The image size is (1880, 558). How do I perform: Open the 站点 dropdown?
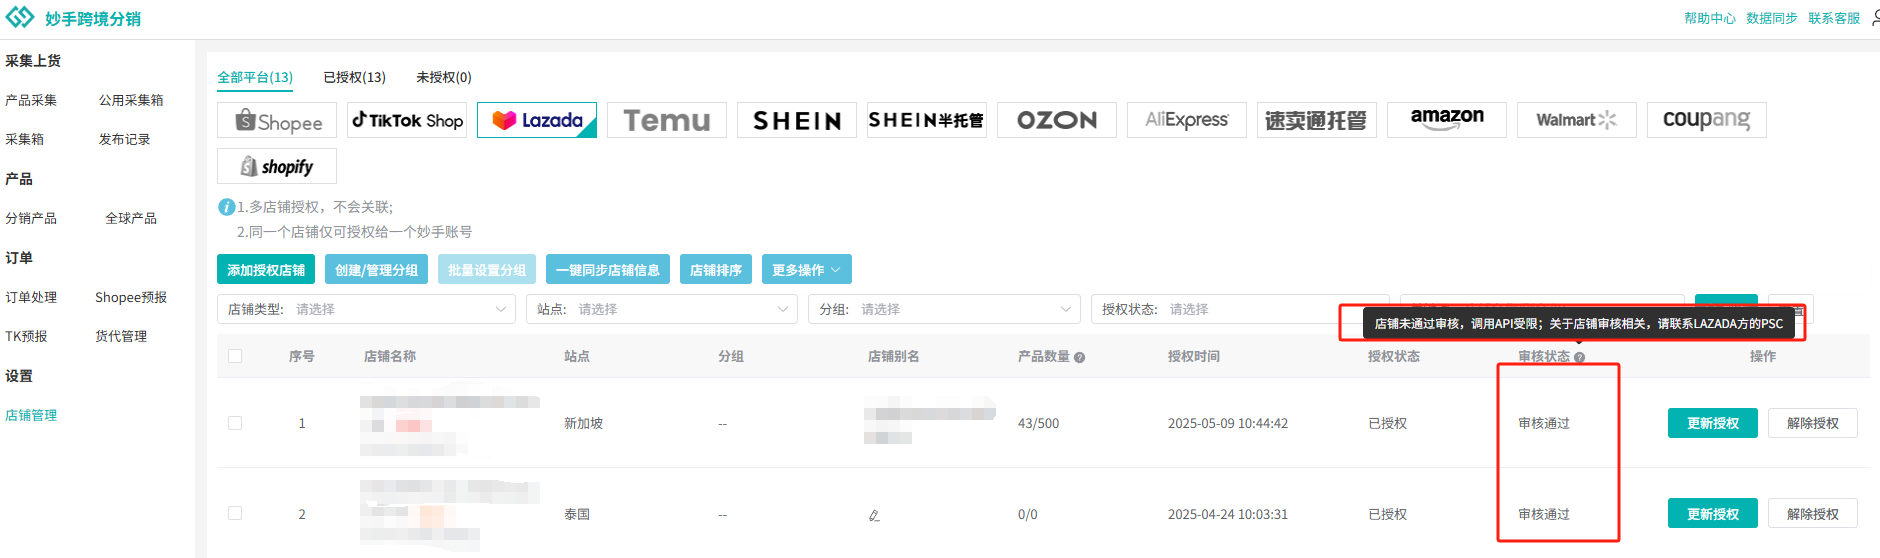click(663, 309)
